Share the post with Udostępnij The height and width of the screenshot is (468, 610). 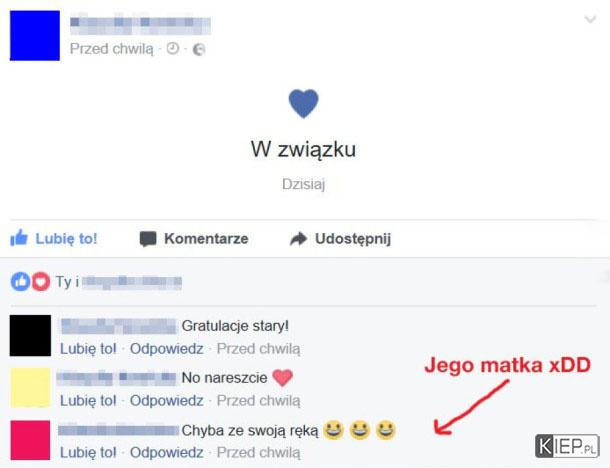[x=340, y=239]
